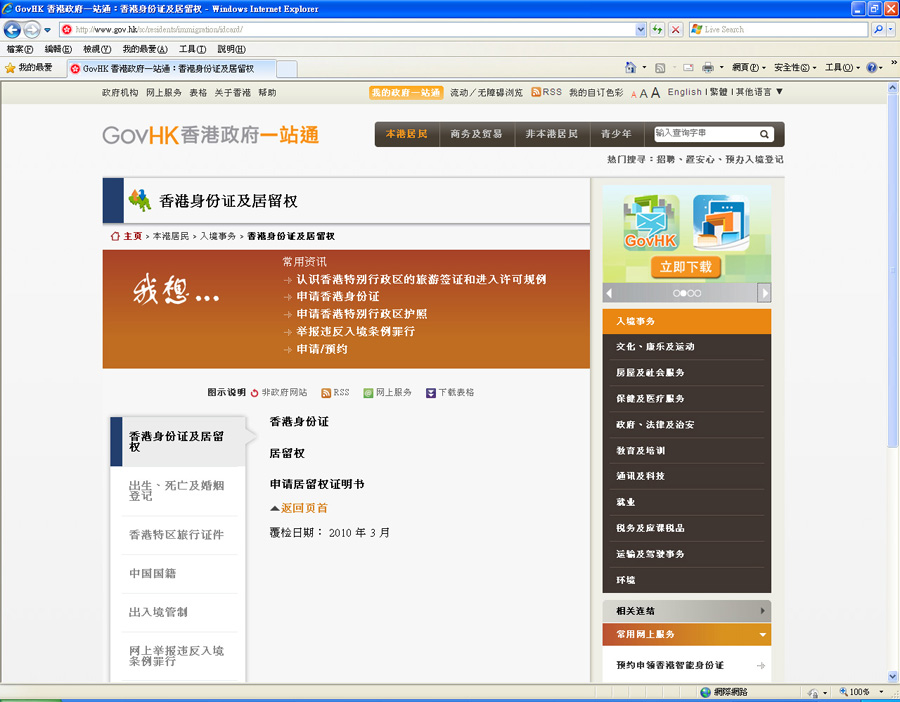
Task: Click the site search magnifier icon
Action: [765, 134]
